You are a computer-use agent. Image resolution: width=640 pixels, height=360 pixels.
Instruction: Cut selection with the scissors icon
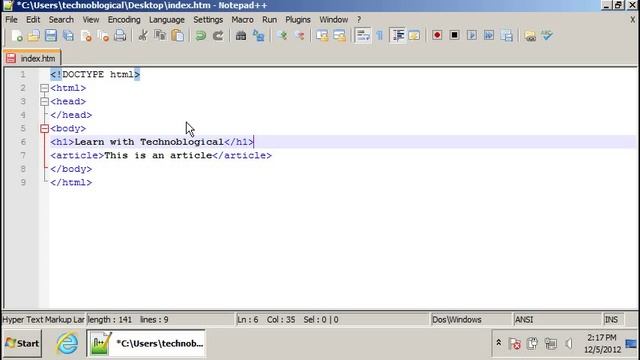point(143,36)
